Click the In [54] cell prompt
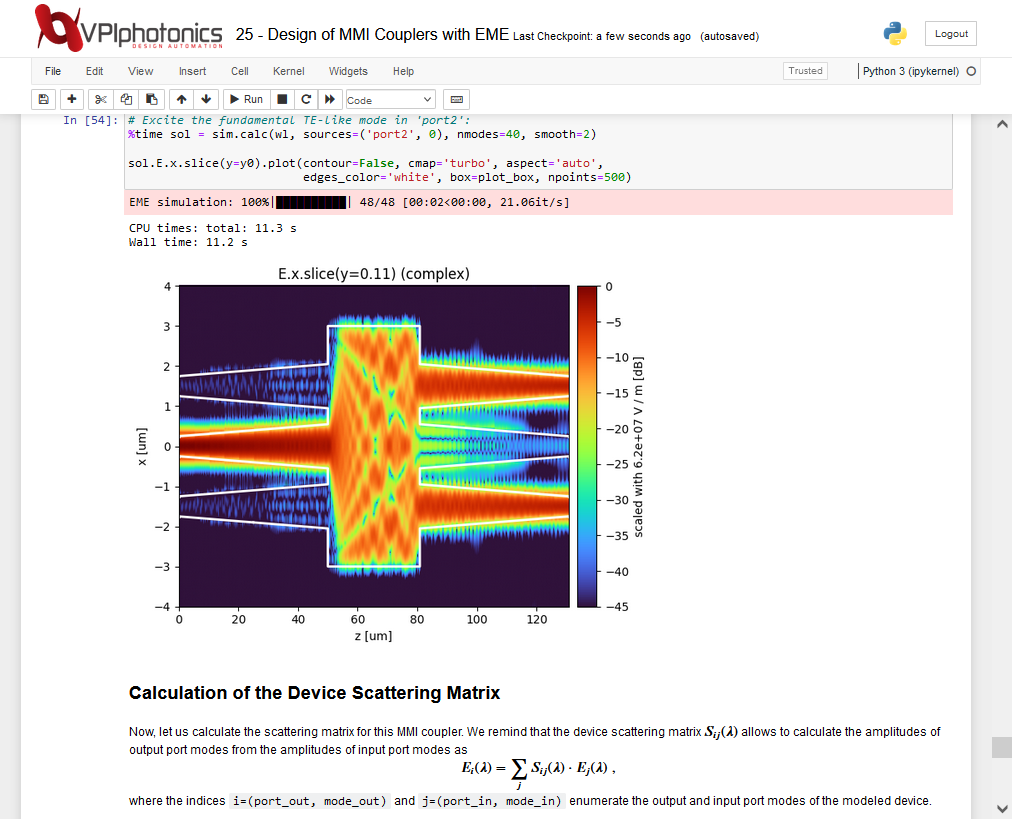 (x=90, y=120)
